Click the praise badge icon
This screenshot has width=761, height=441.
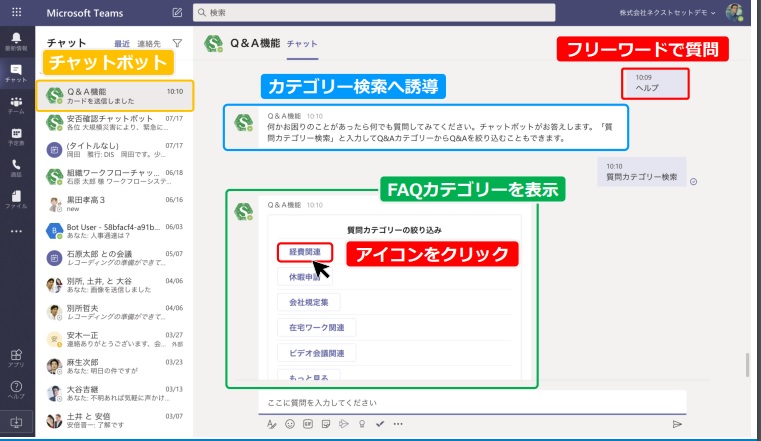pos(362,424)
